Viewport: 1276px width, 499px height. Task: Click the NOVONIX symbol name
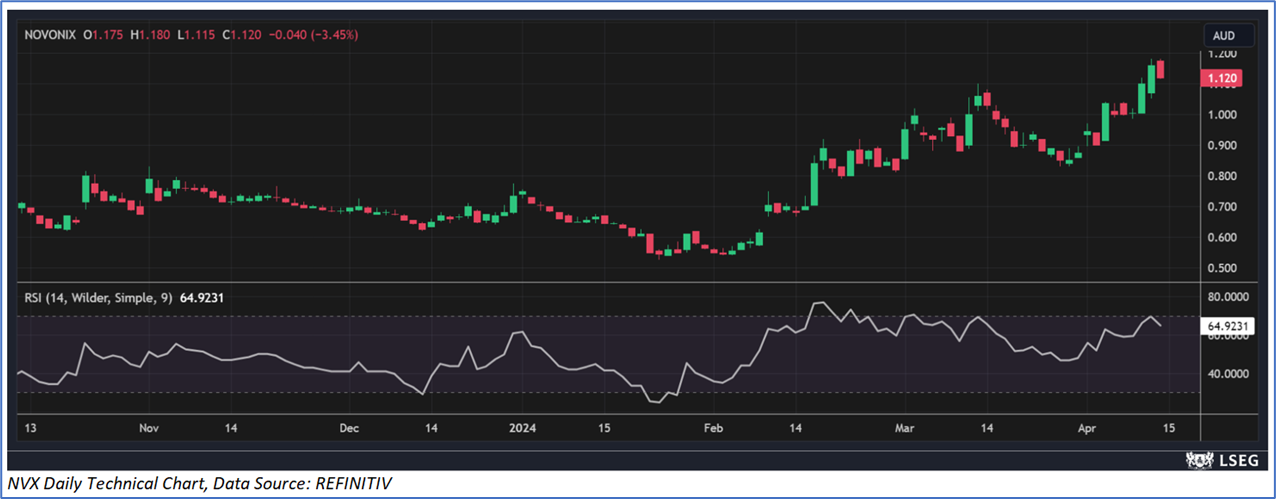tap(52, 35)
